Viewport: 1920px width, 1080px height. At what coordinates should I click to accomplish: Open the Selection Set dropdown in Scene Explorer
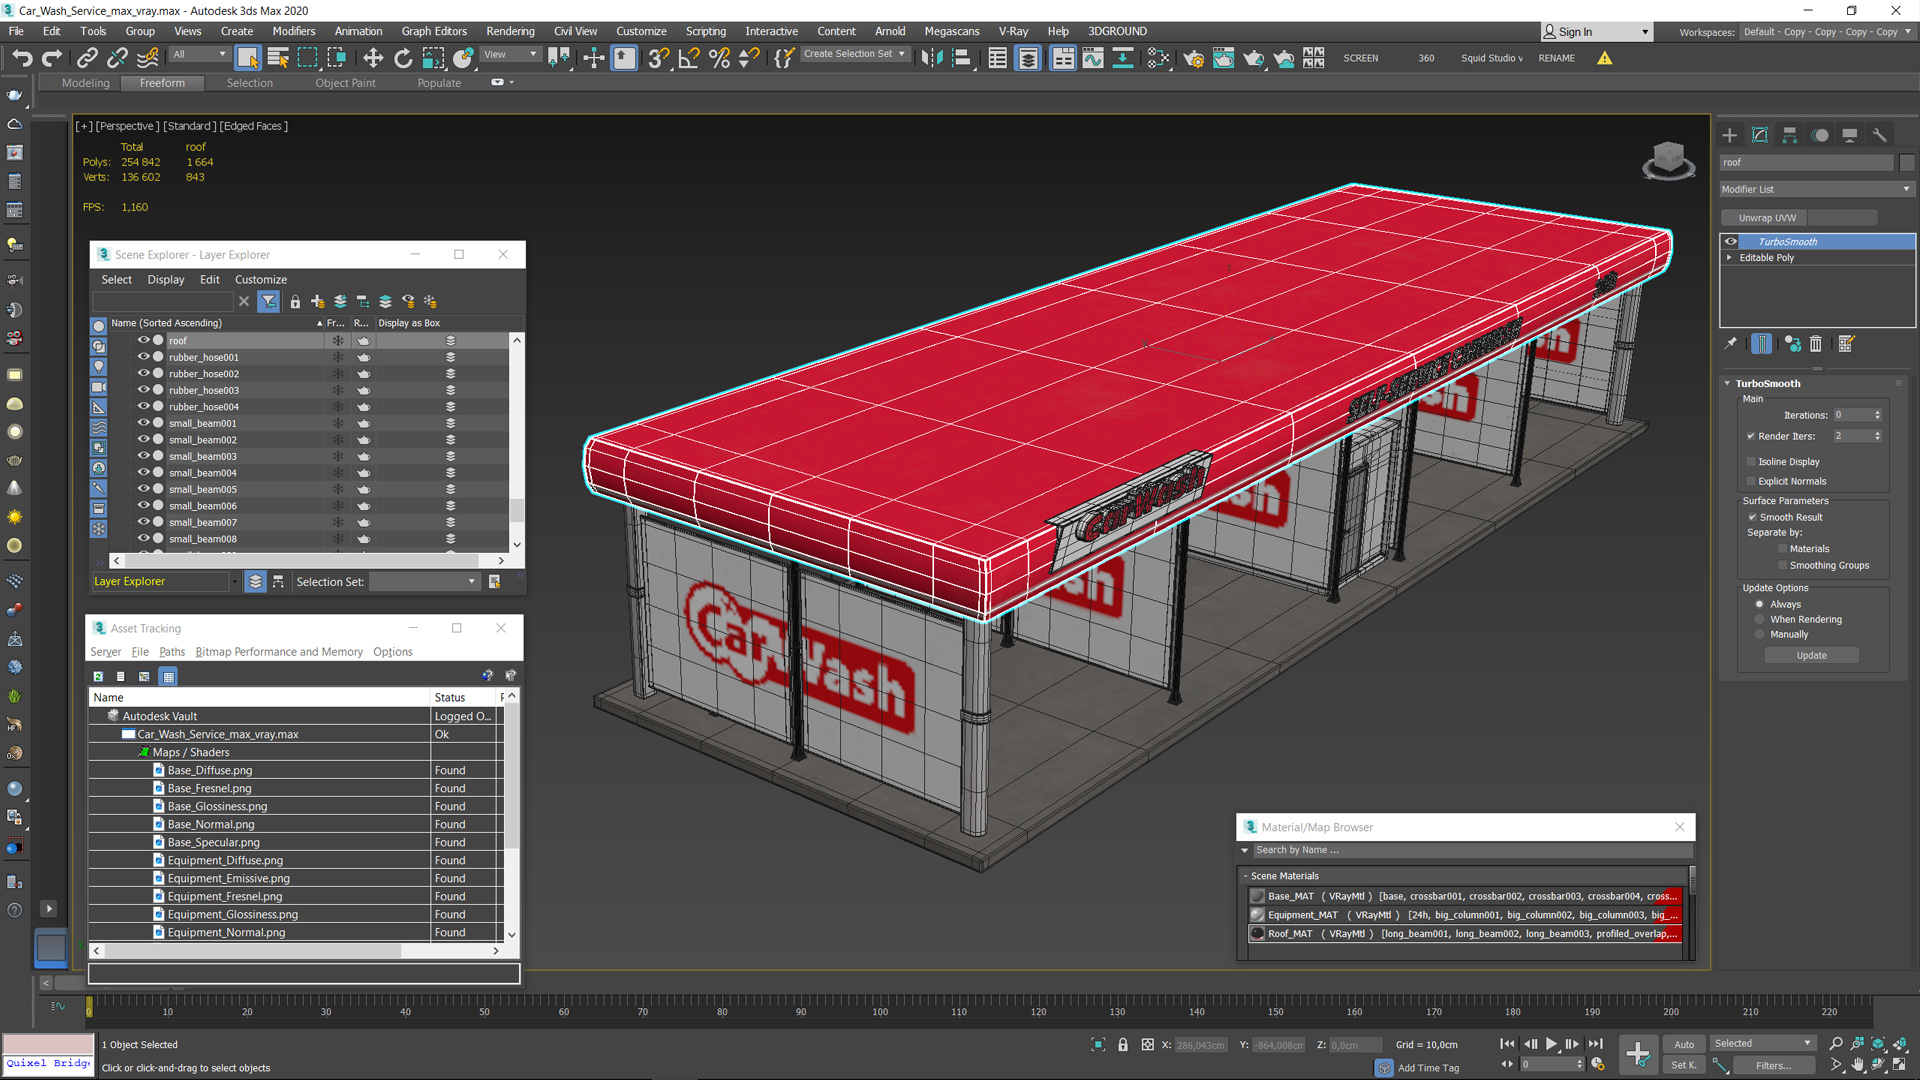[424, 582]
